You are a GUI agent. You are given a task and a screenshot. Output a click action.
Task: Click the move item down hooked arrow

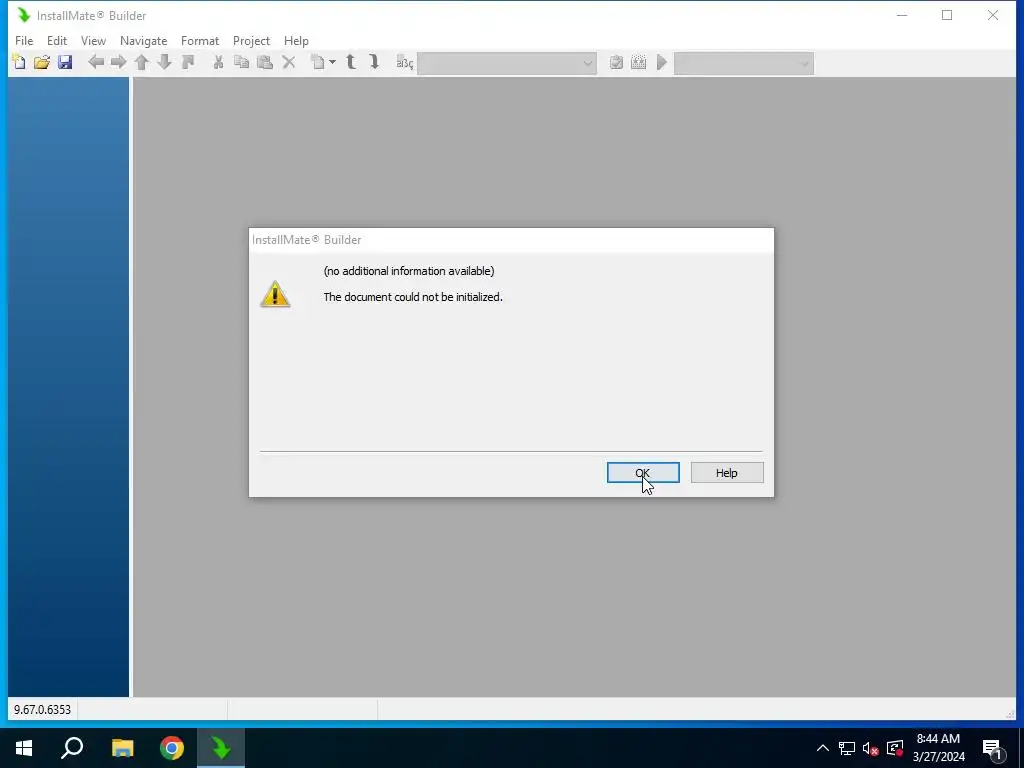pos(374,63)
